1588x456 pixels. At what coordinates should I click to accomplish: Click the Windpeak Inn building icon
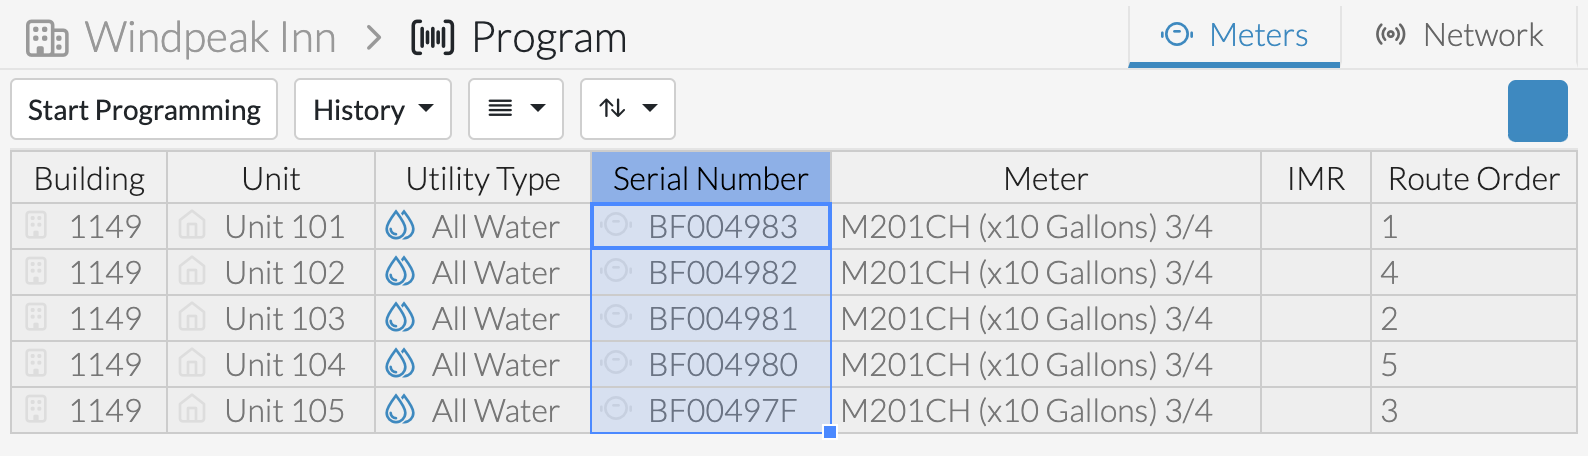47,38
